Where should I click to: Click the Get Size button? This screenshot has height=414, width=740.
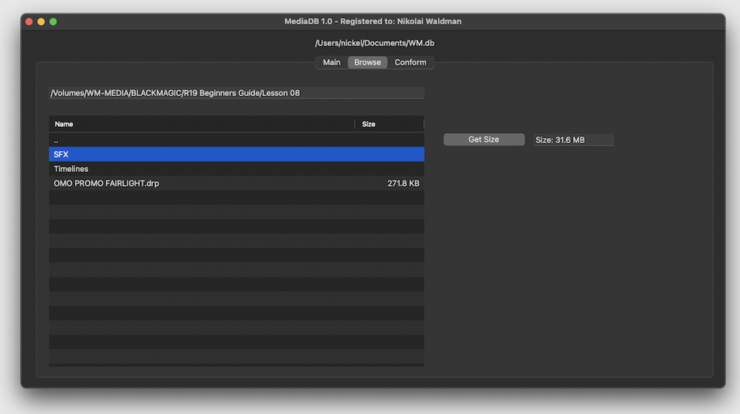(483, 140)
